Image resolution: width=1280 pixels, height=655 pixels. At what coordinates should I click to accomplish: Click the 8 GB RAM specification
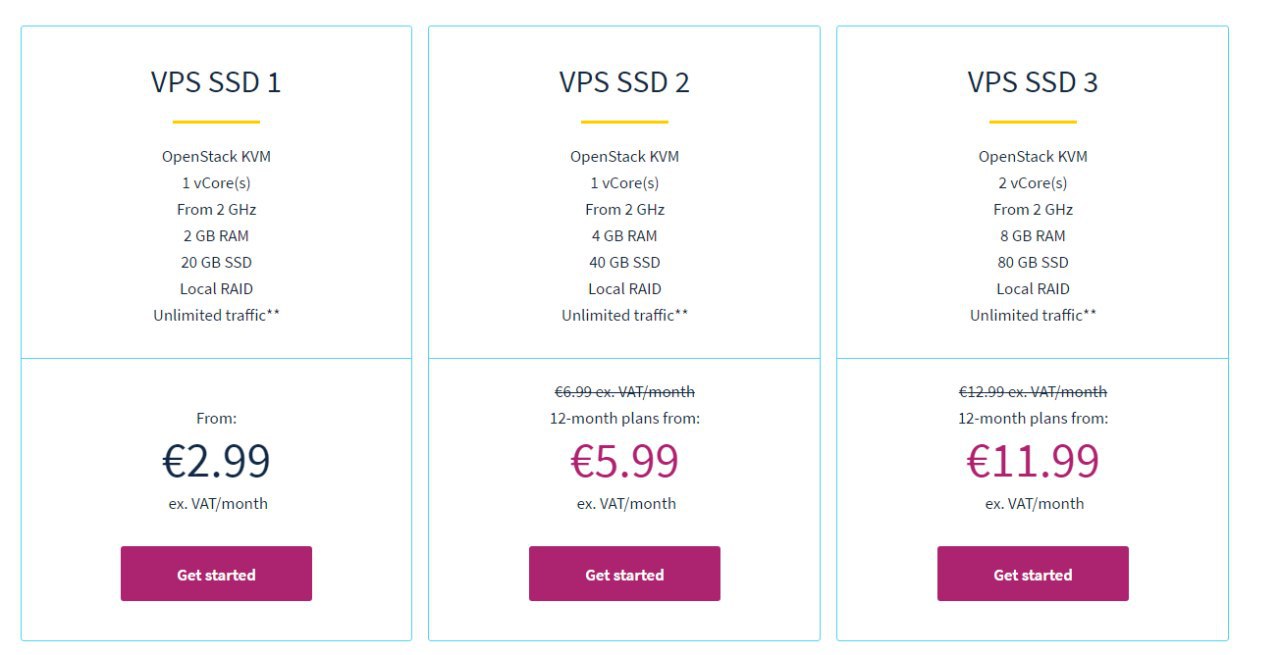[x=1032, y=236]
